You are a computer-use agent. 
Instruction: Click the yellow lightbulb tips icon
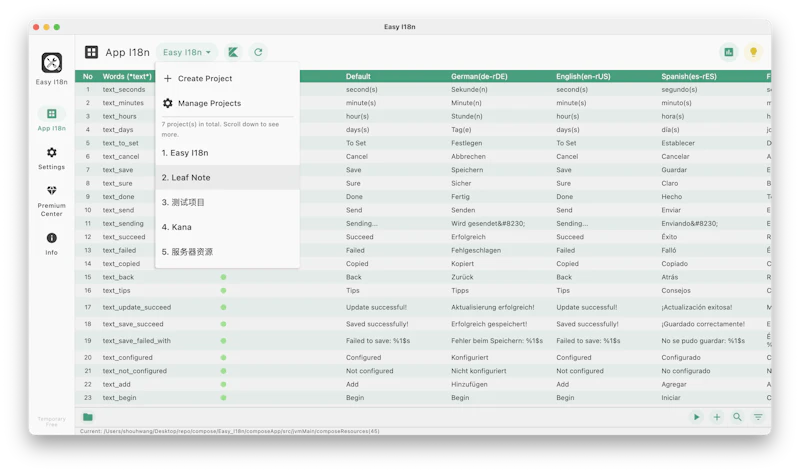[753, 52]
